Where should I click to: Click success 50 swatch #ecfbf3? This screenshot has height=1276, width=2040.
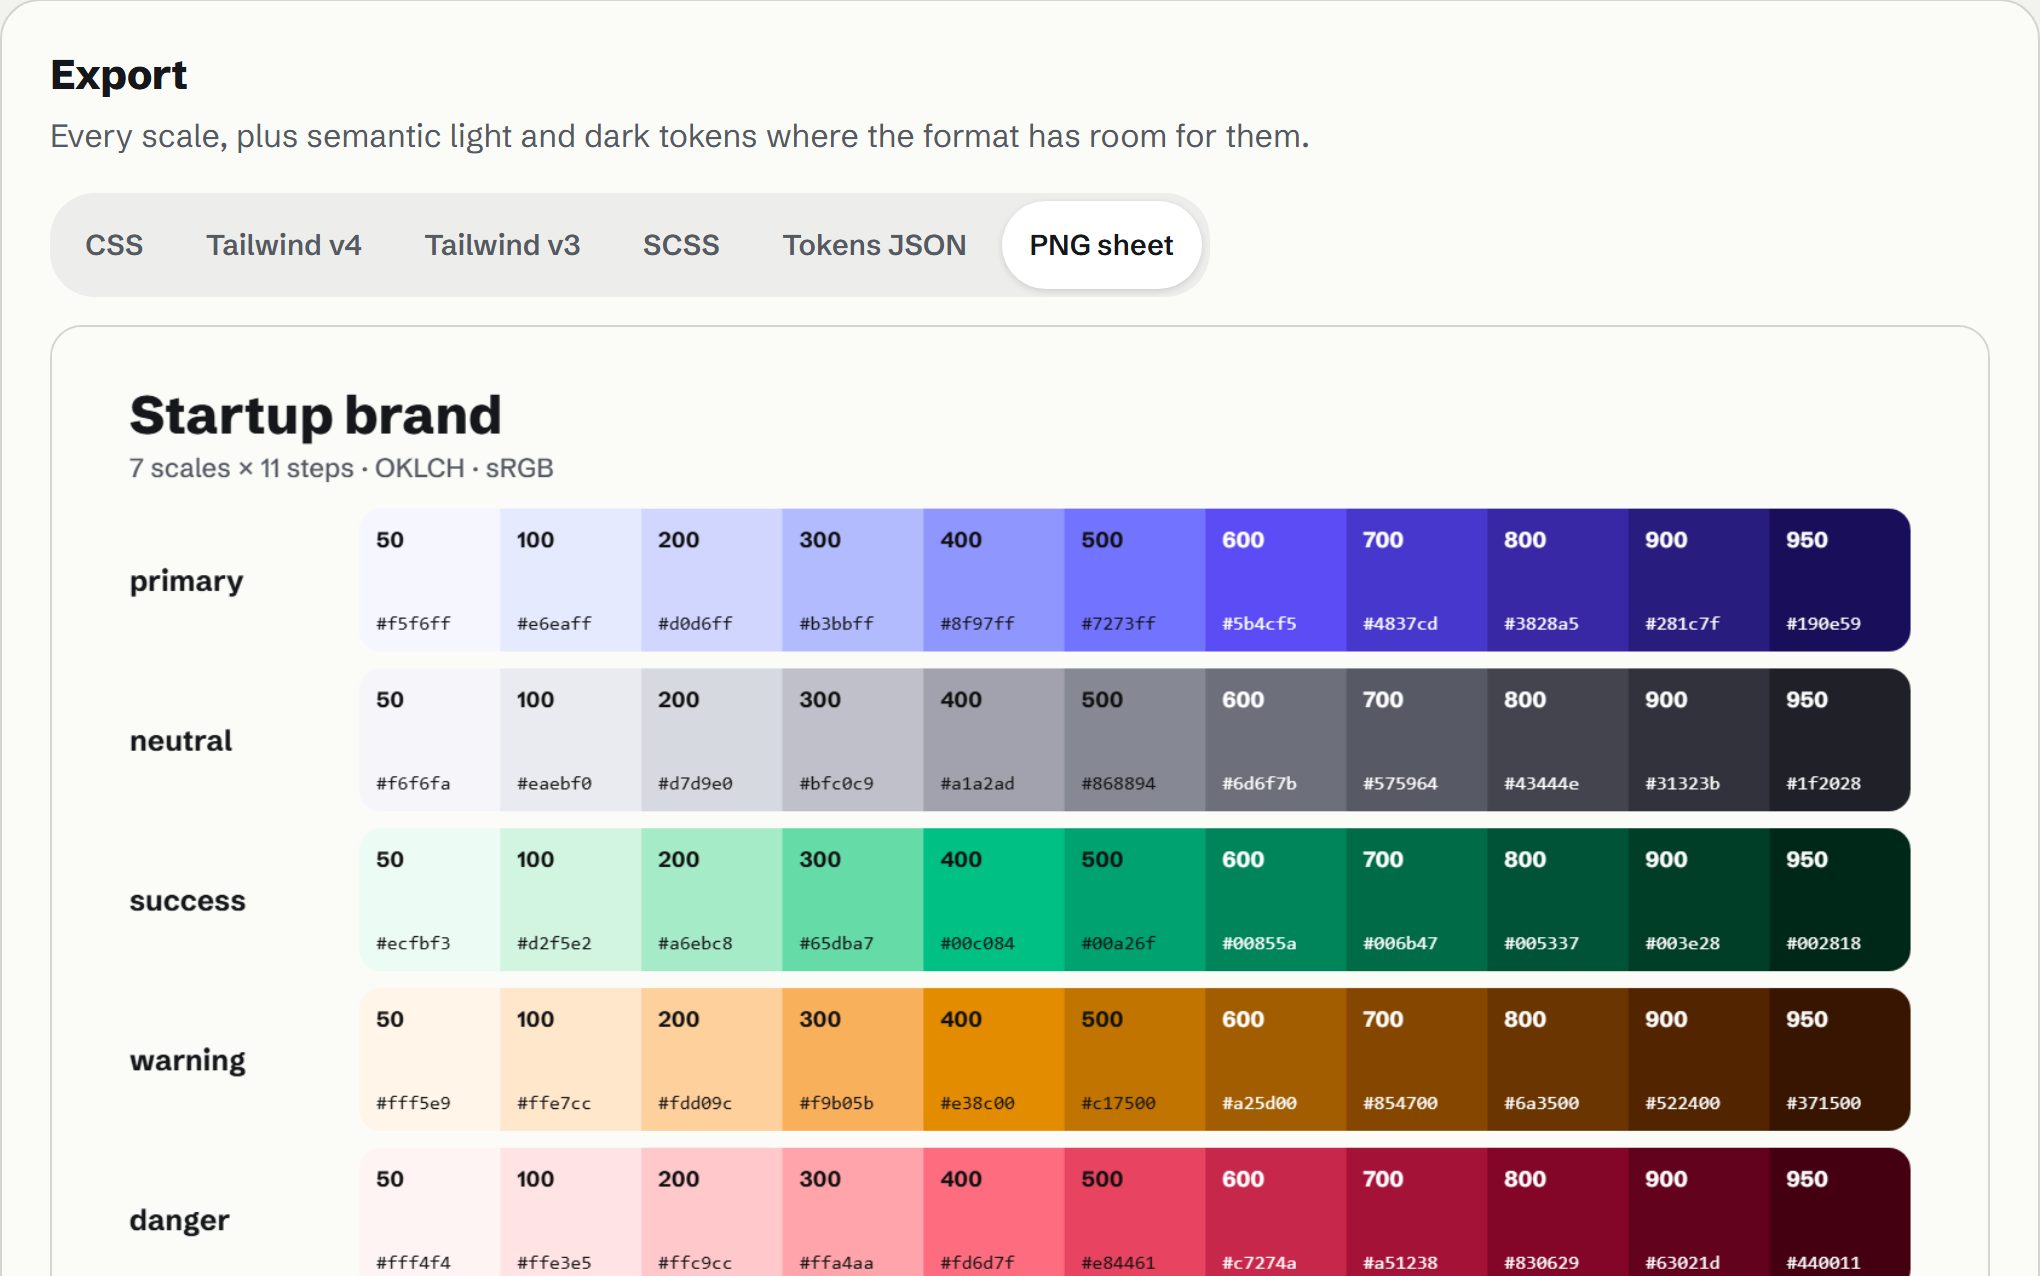coord(430,900)
